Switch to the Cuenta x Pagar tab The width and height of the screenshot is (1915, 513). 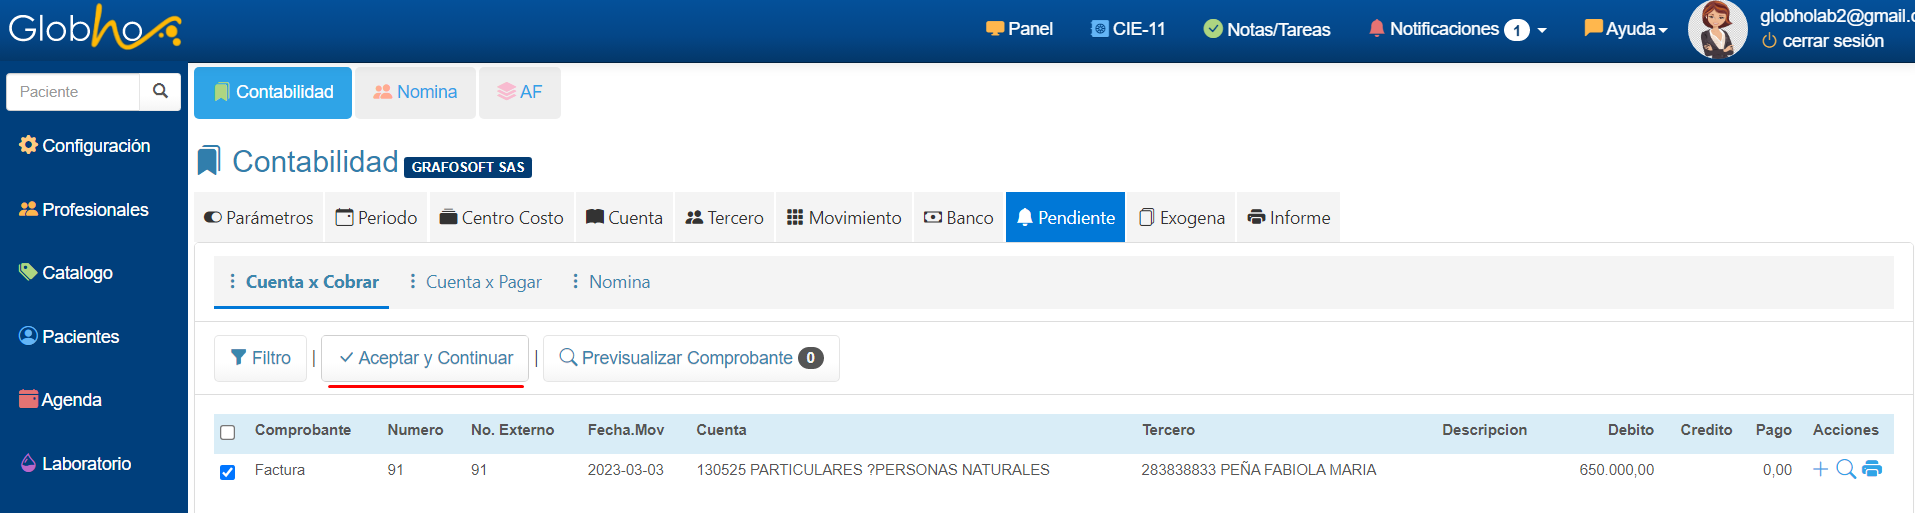click(x=475, y=282)
